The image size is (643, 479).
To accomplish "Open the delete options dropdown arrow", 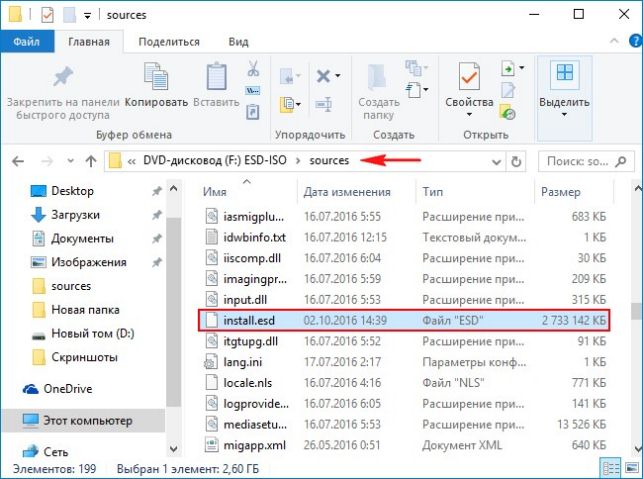I will (x=337, y=76).
